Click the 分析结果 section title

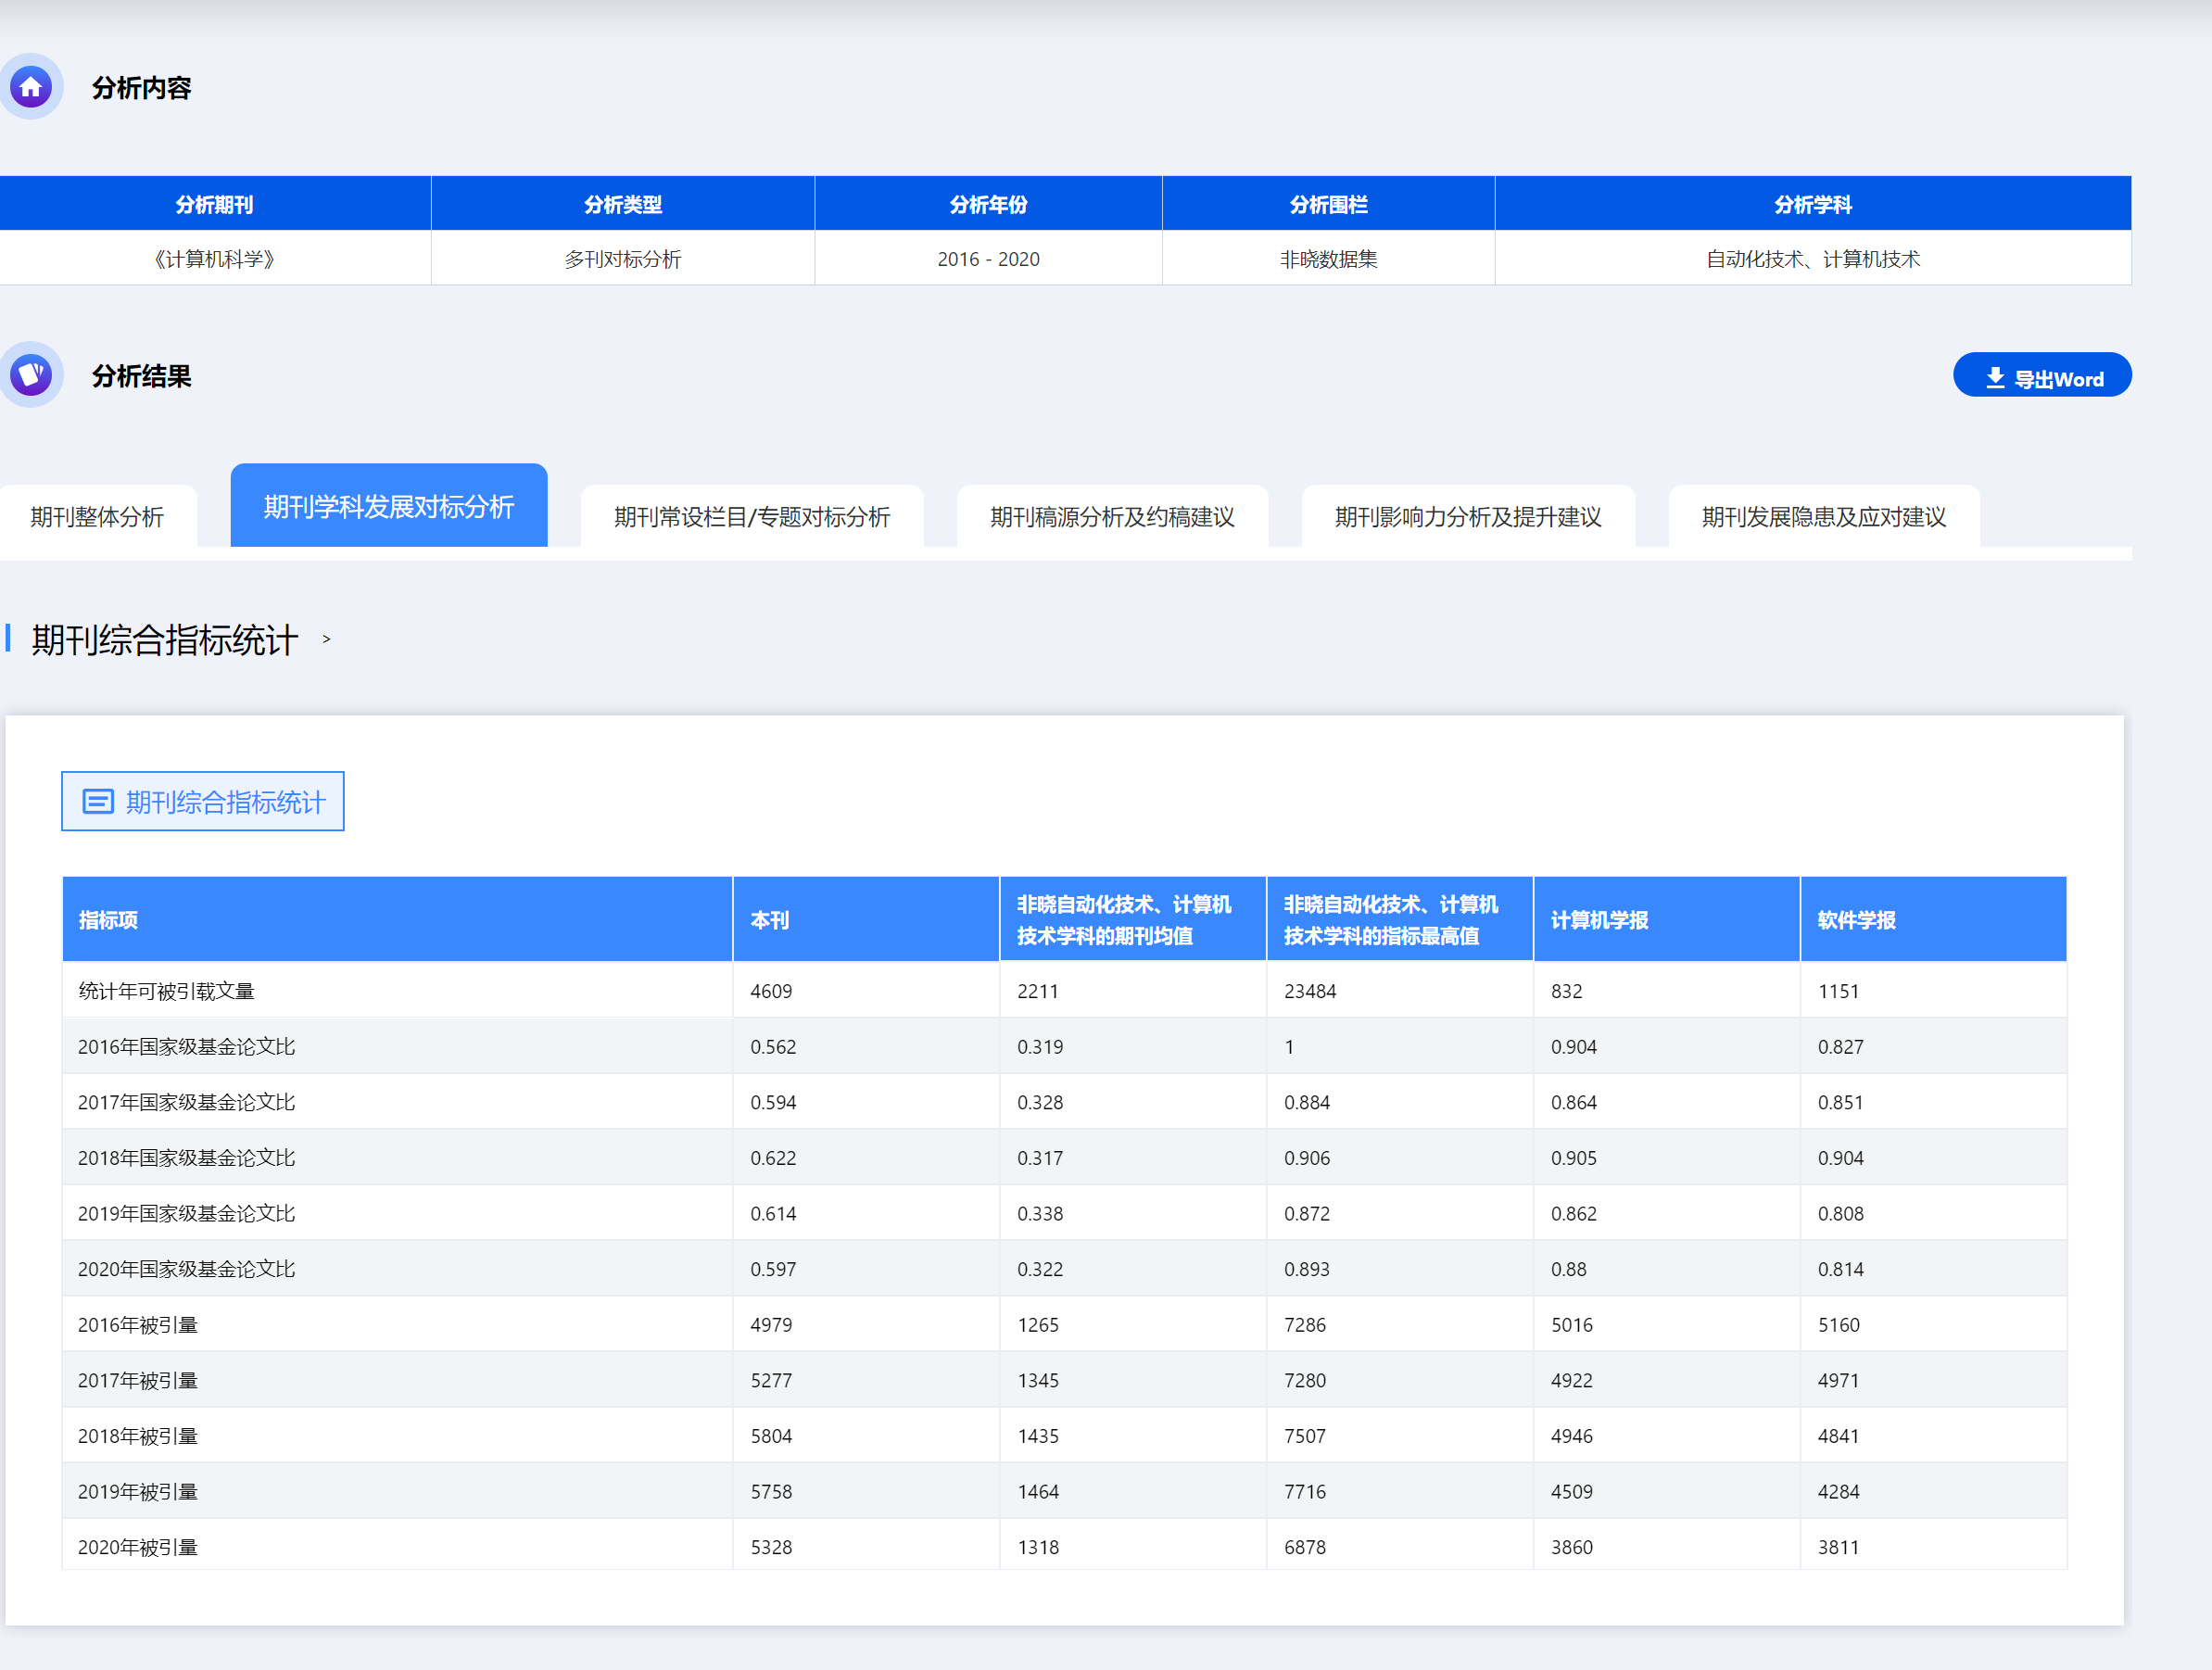point(142,376)
